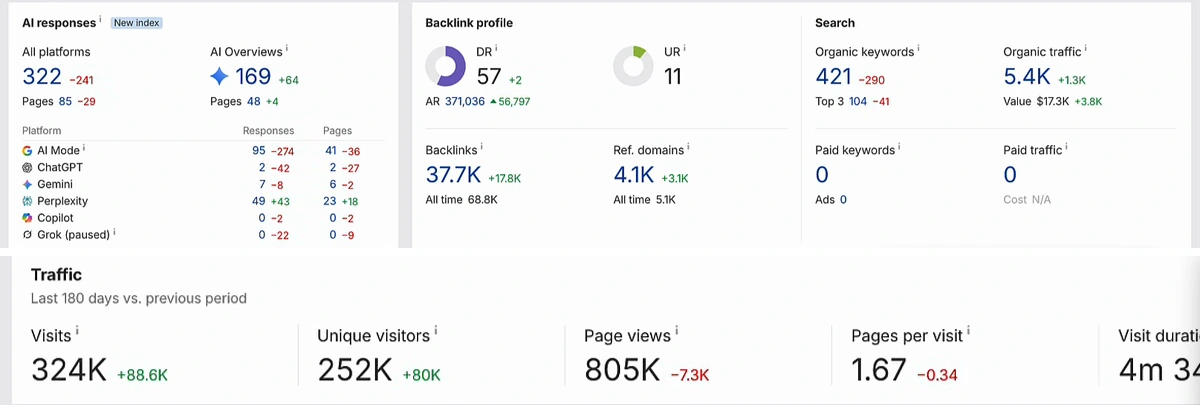Click the Pages column header
The image size is (1200, 405).
pyautogui.click(x=337, y=131)
